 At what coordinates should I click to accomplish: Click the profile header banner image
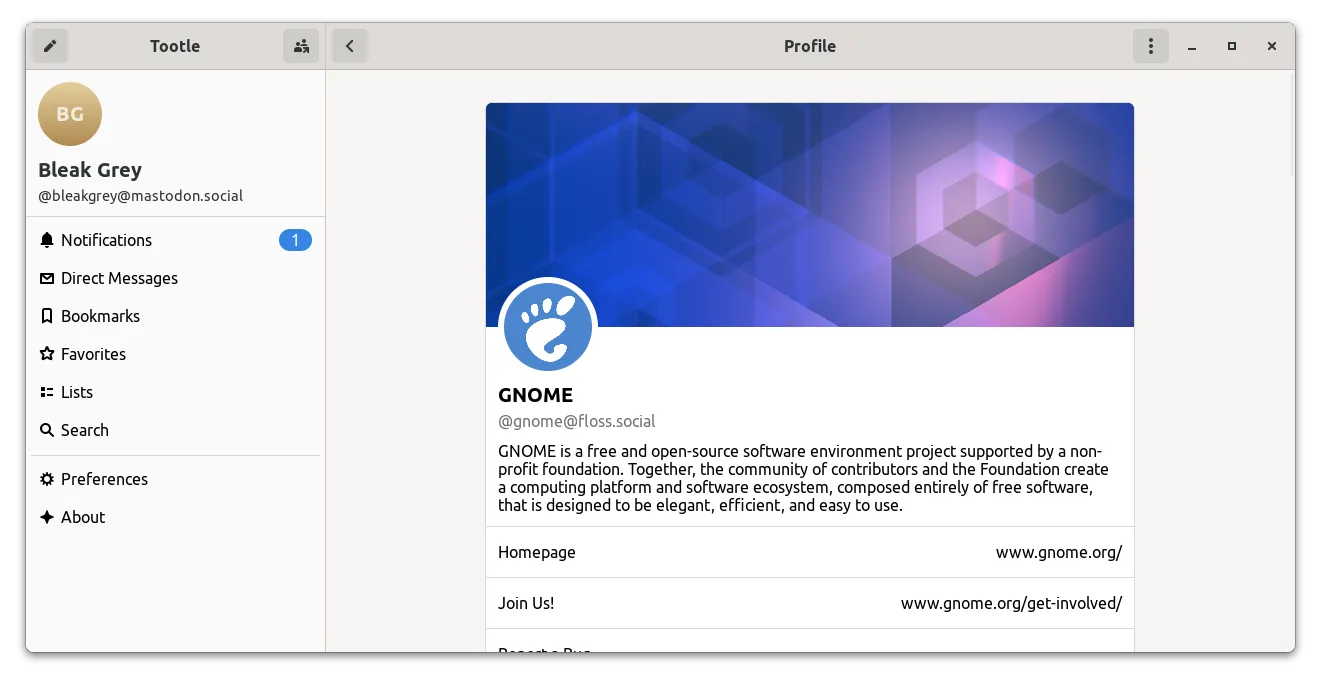[810, 214]
